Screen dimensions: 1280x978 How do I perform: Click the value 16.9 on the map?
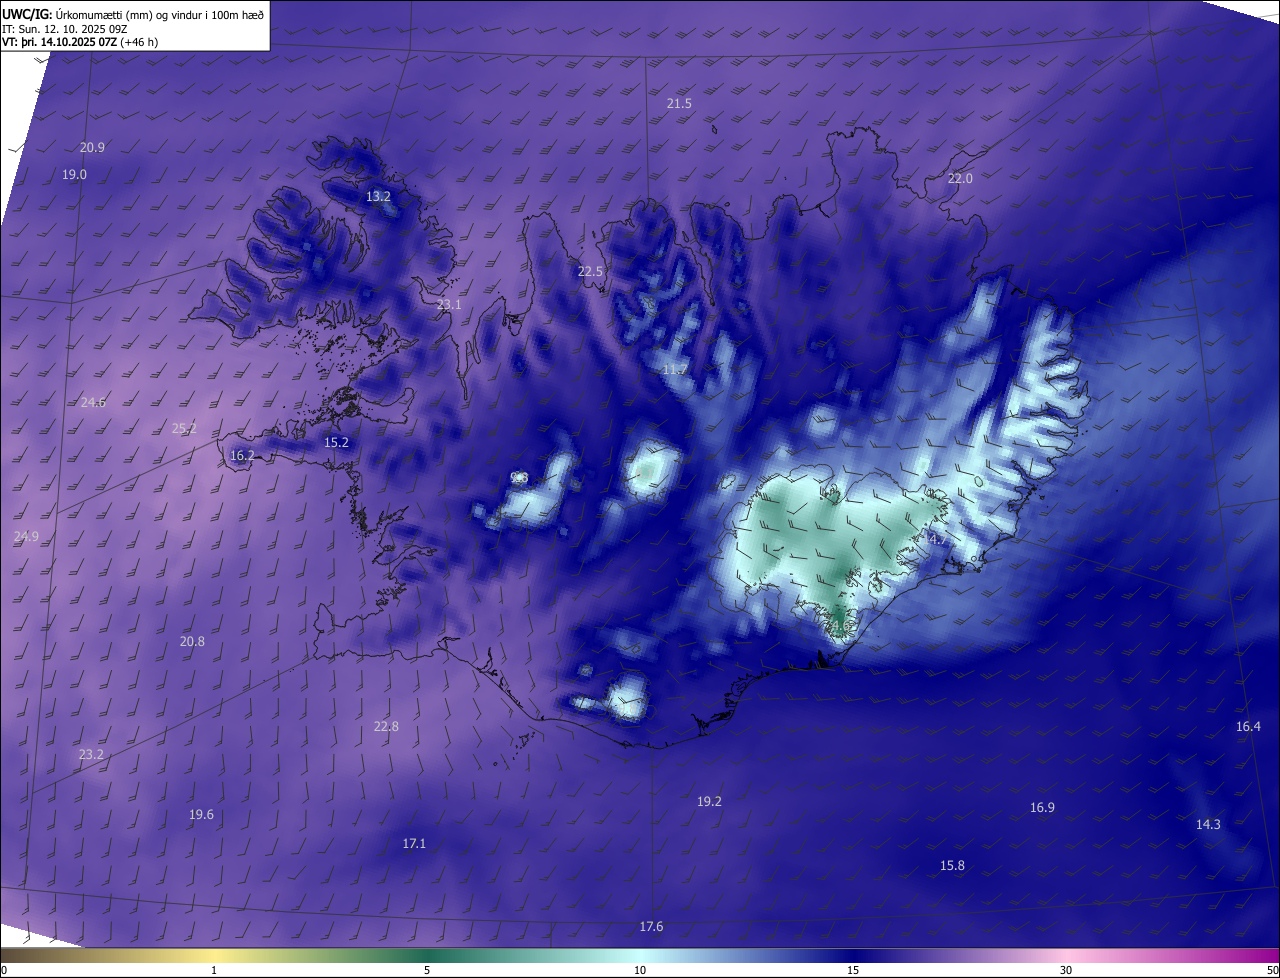(1042, 808)
